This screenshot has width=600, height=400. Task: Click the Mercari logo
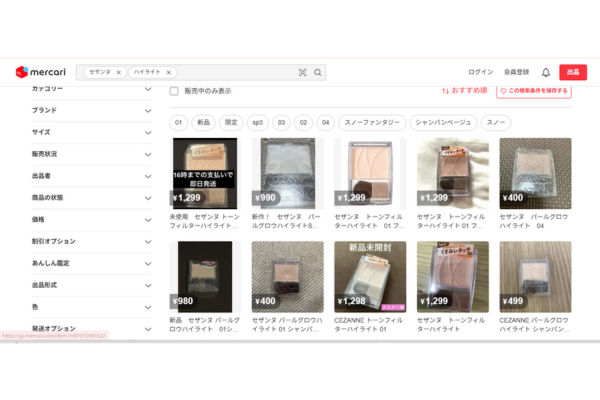coord(40,72)
